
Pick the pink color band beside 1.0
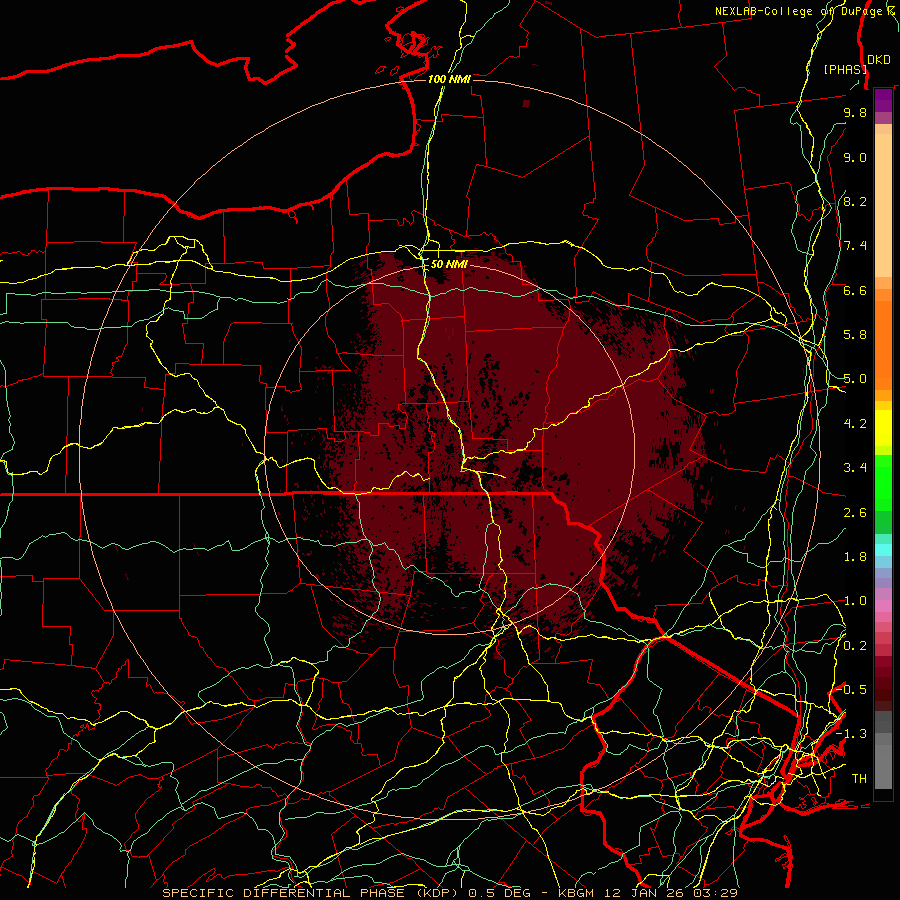point(883,606)
